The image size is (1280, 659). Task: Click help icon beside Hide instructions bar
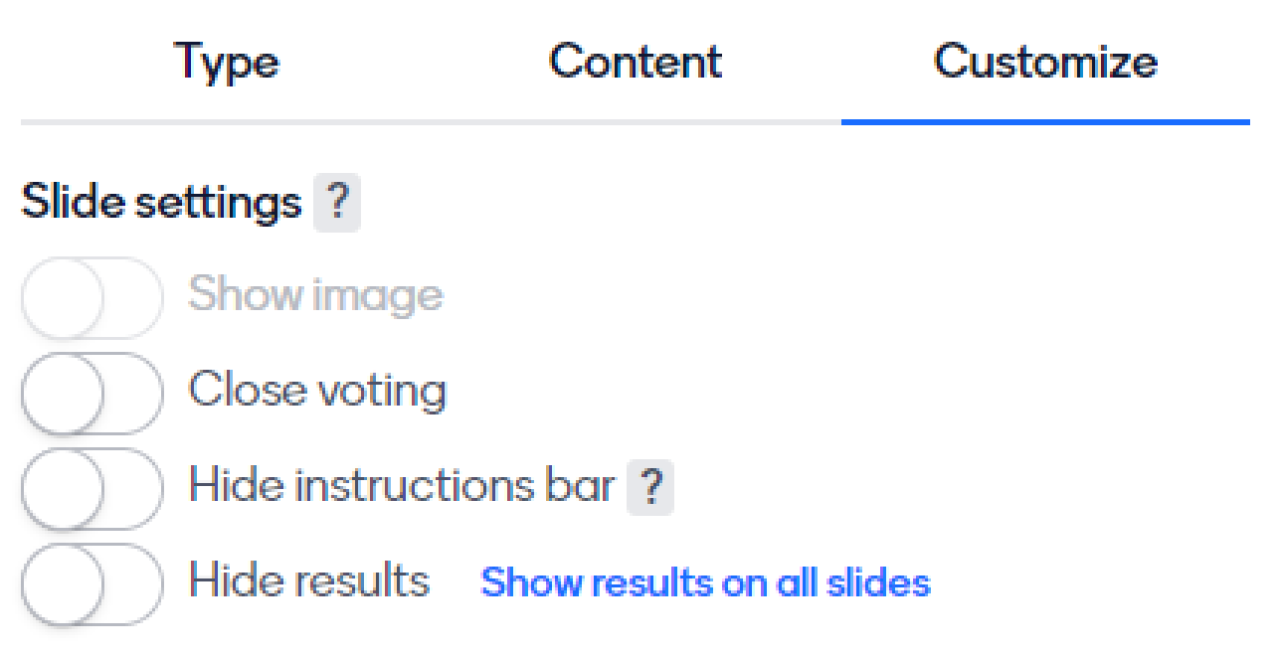click(650, 488)
